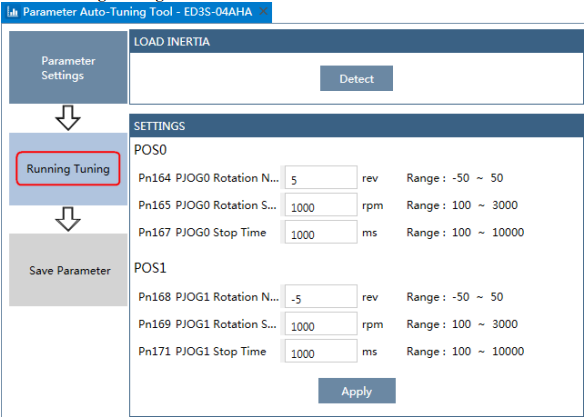Go to the Save Parameter step
This screenshot has width=588, height=420.
coord(68,270)
